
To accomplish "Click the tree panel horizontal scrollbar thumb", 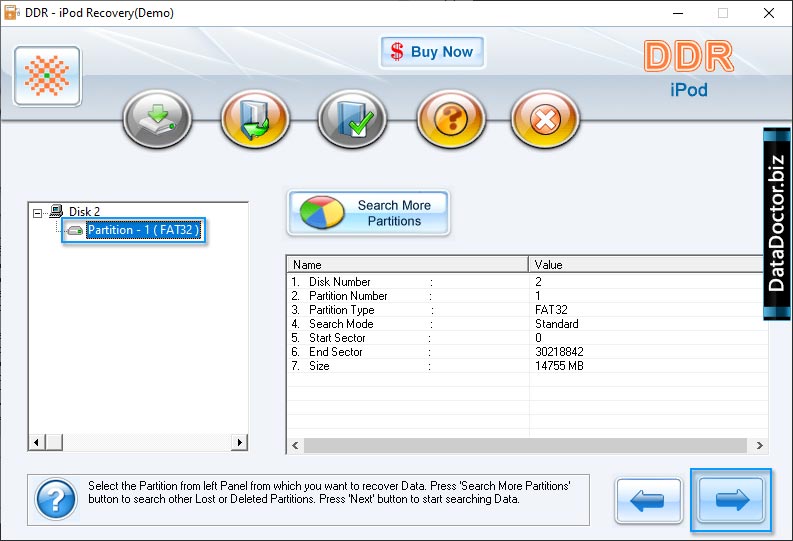I will pos(54,442).
